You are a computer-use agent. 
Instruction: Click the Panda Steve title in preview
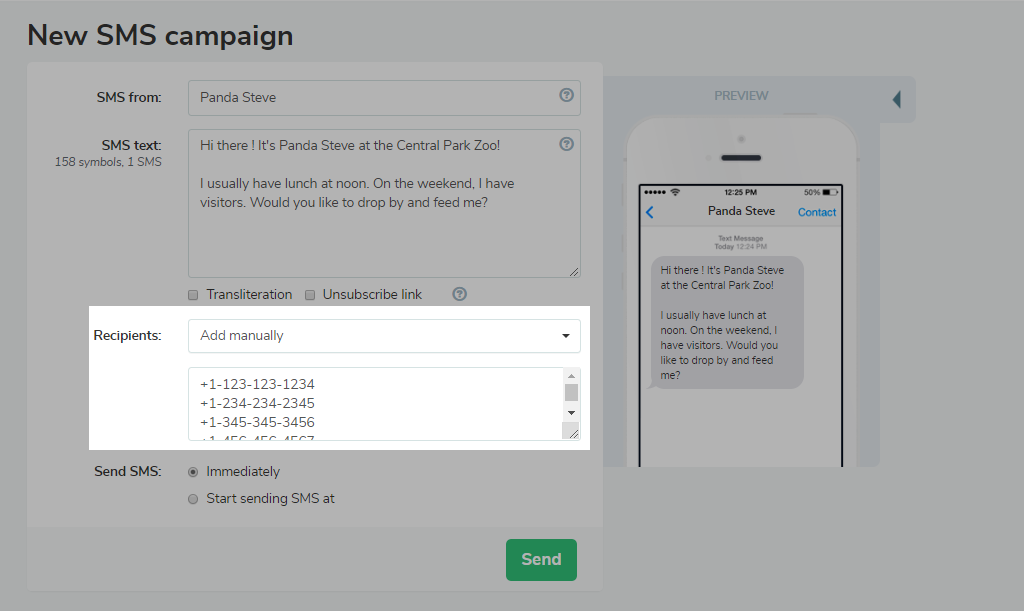pos(741,211)
